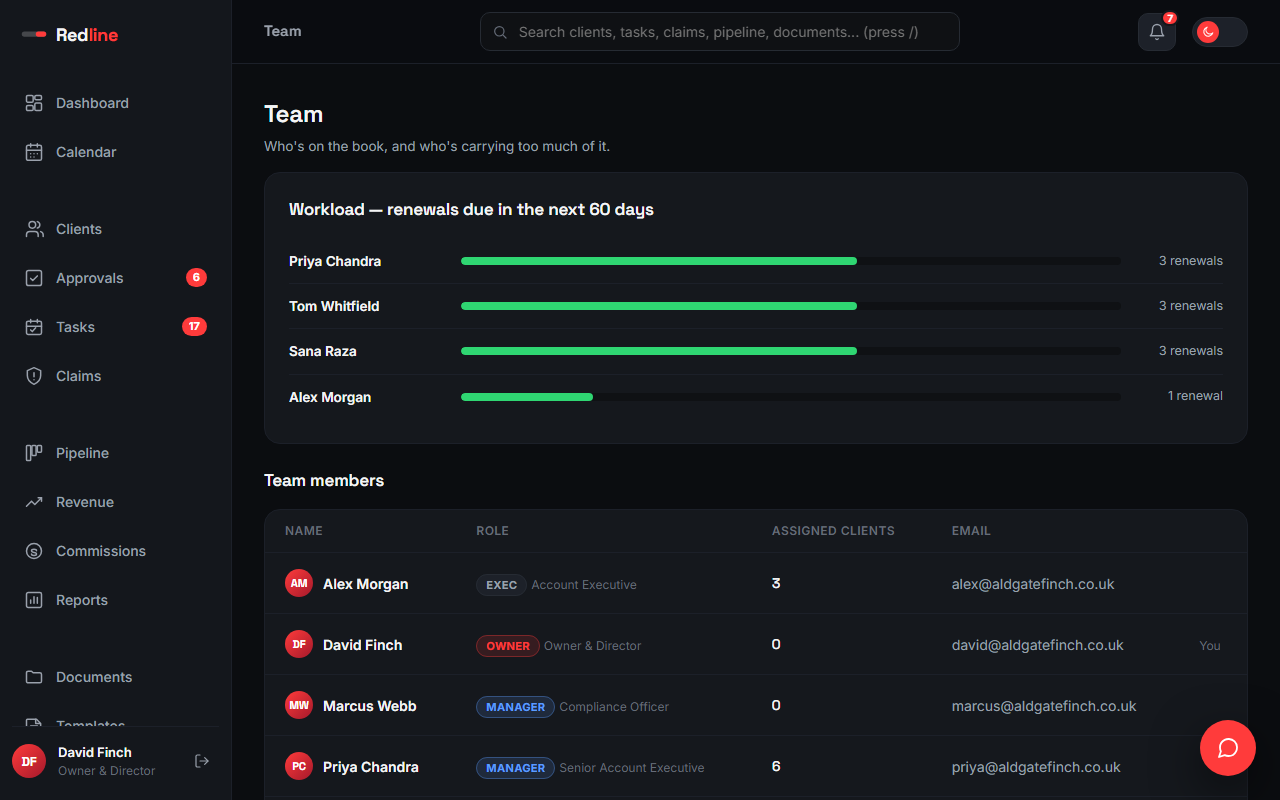
Task: Click the Revenue trend arrow icon
Action: 34,502
